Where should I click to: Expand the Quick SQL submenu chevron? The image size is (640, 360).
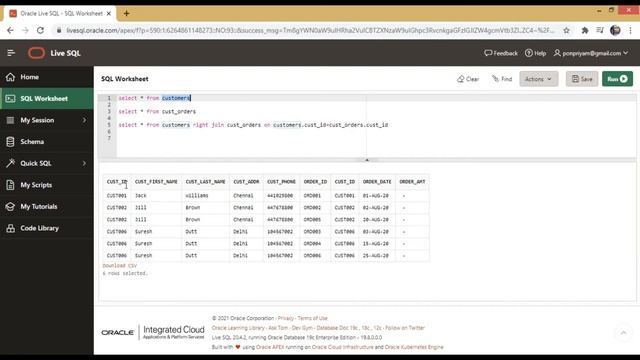point(84,163)
